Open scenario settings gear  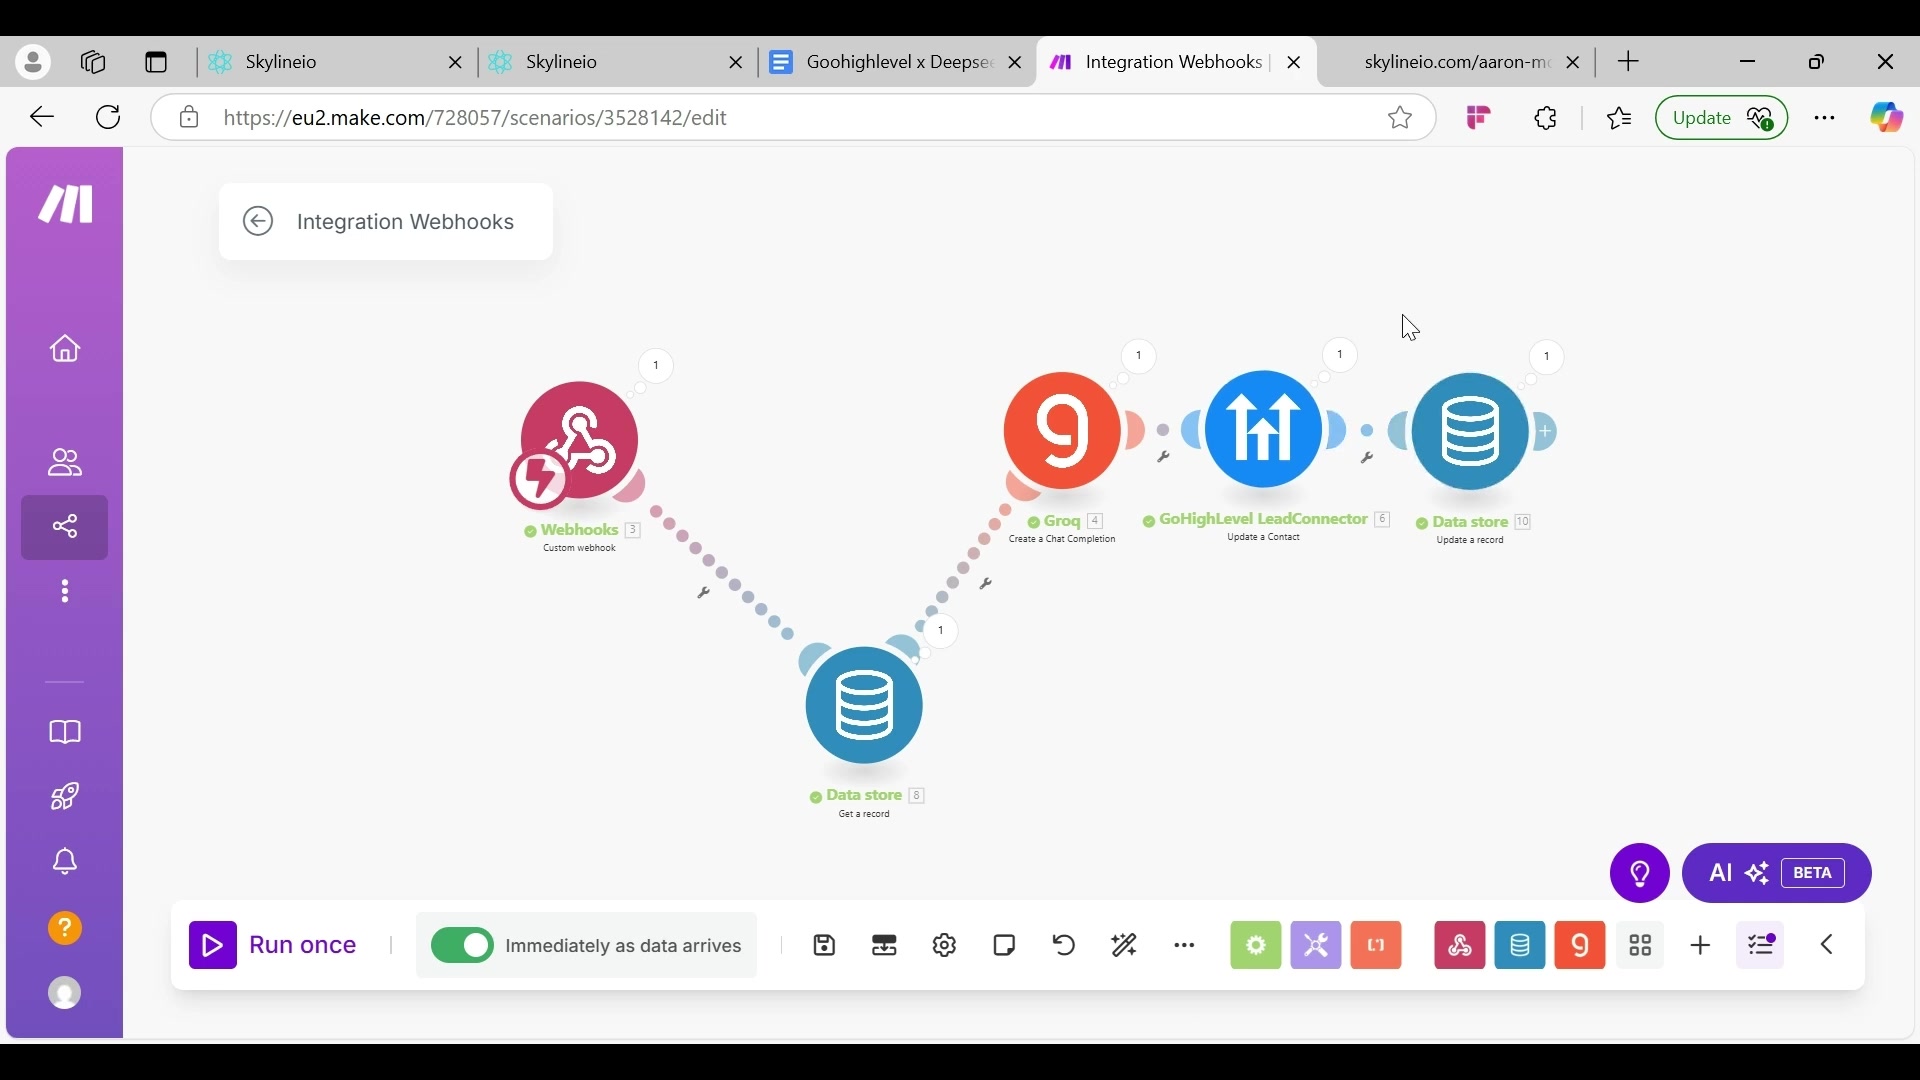tap(946, 946)
